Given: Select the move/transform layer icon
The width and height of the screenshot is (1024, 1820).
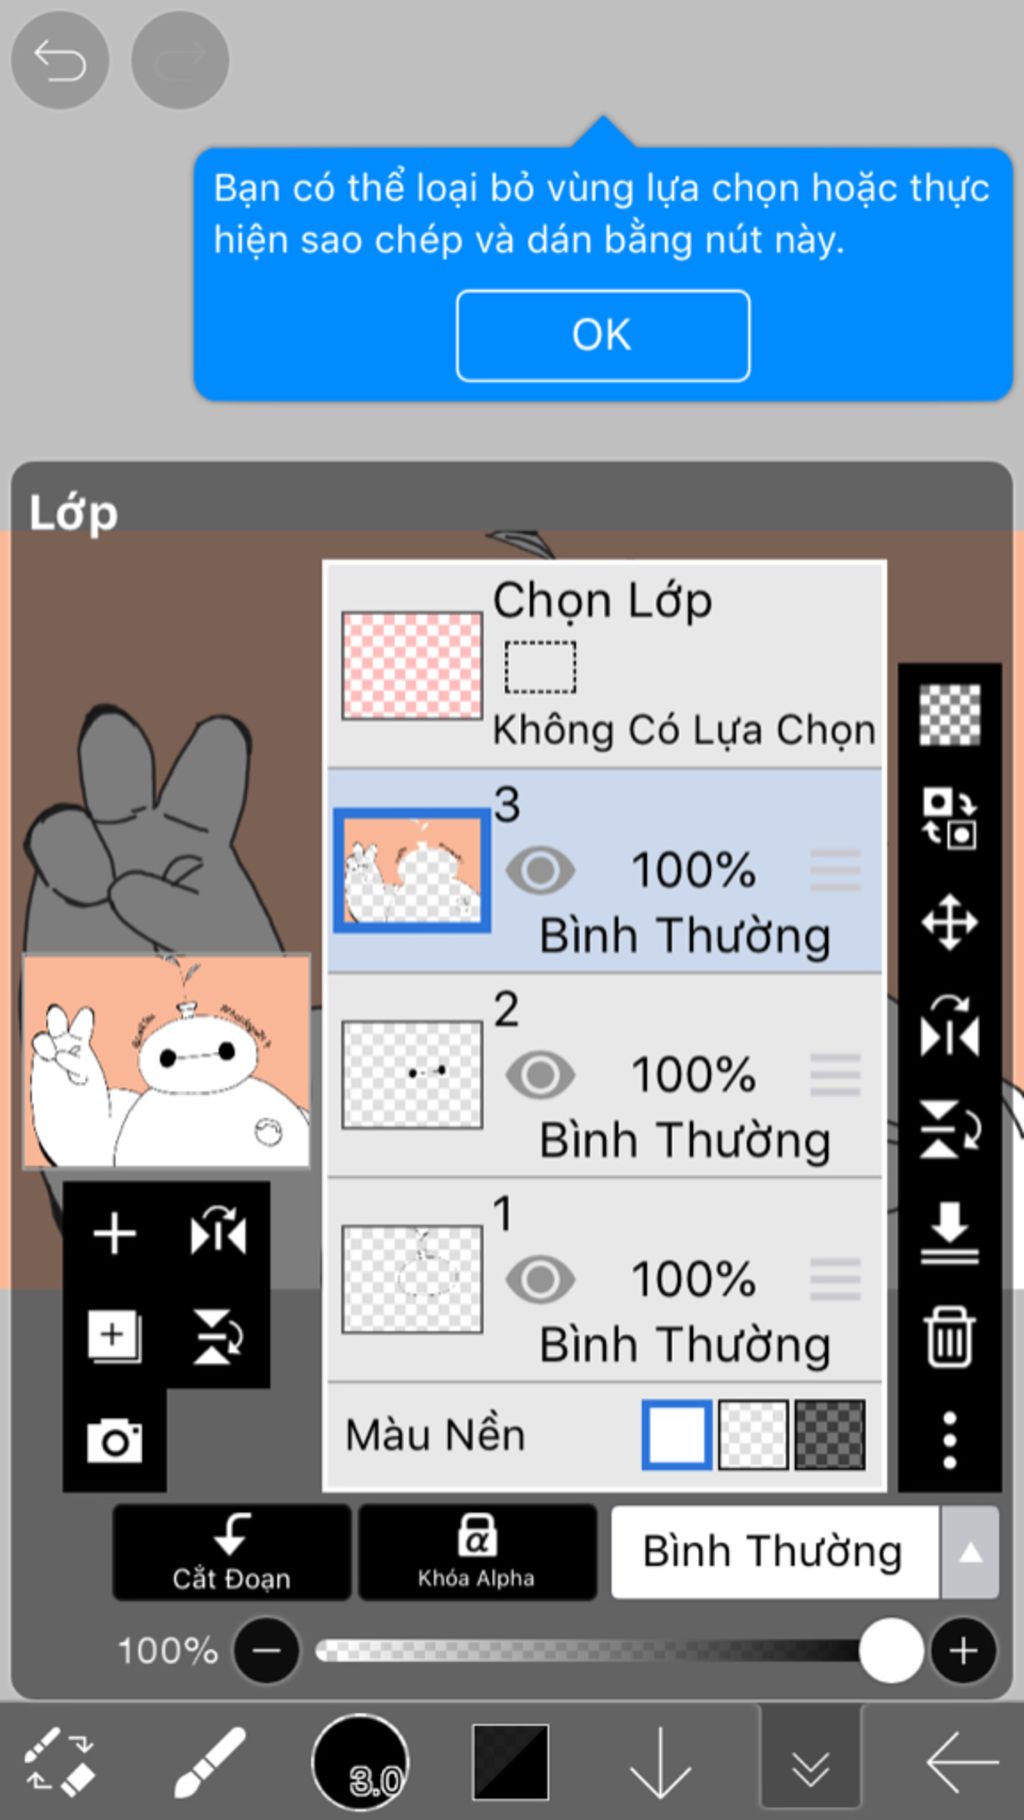Looking at the screenshot, I should pyautogui.click(x=949, y=922).
